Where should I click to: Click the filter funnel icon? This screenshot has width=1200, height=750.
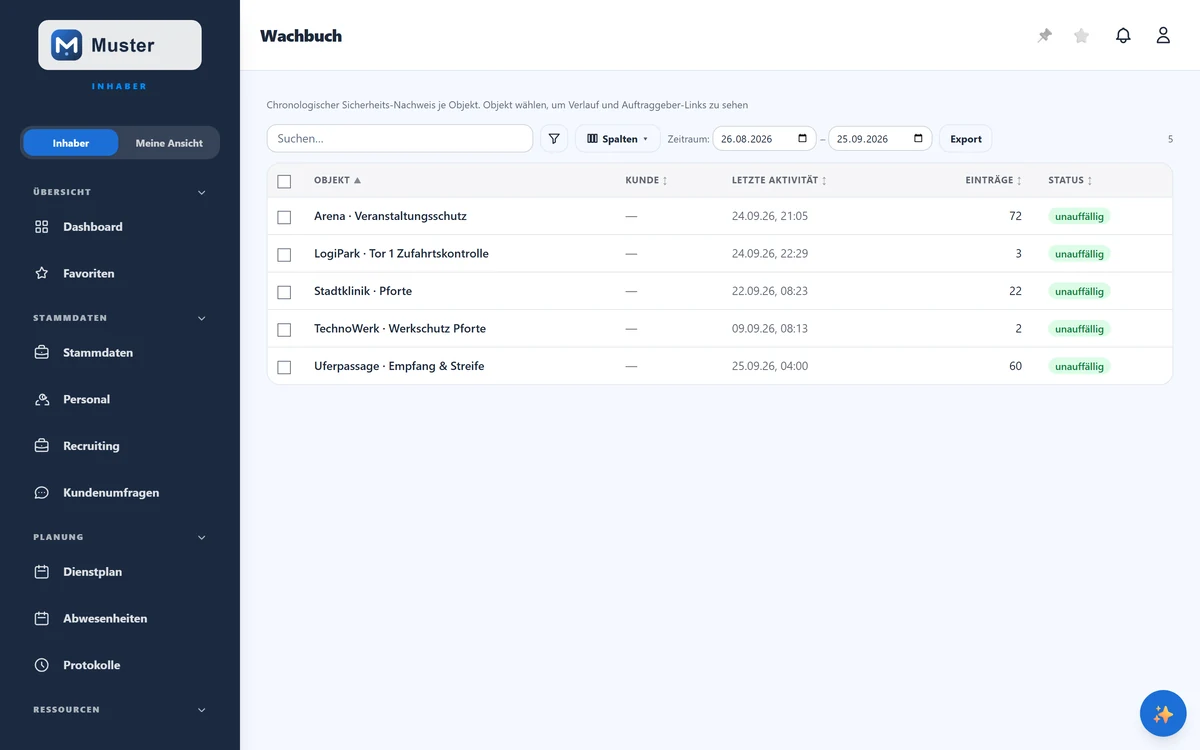click(554, 139)
